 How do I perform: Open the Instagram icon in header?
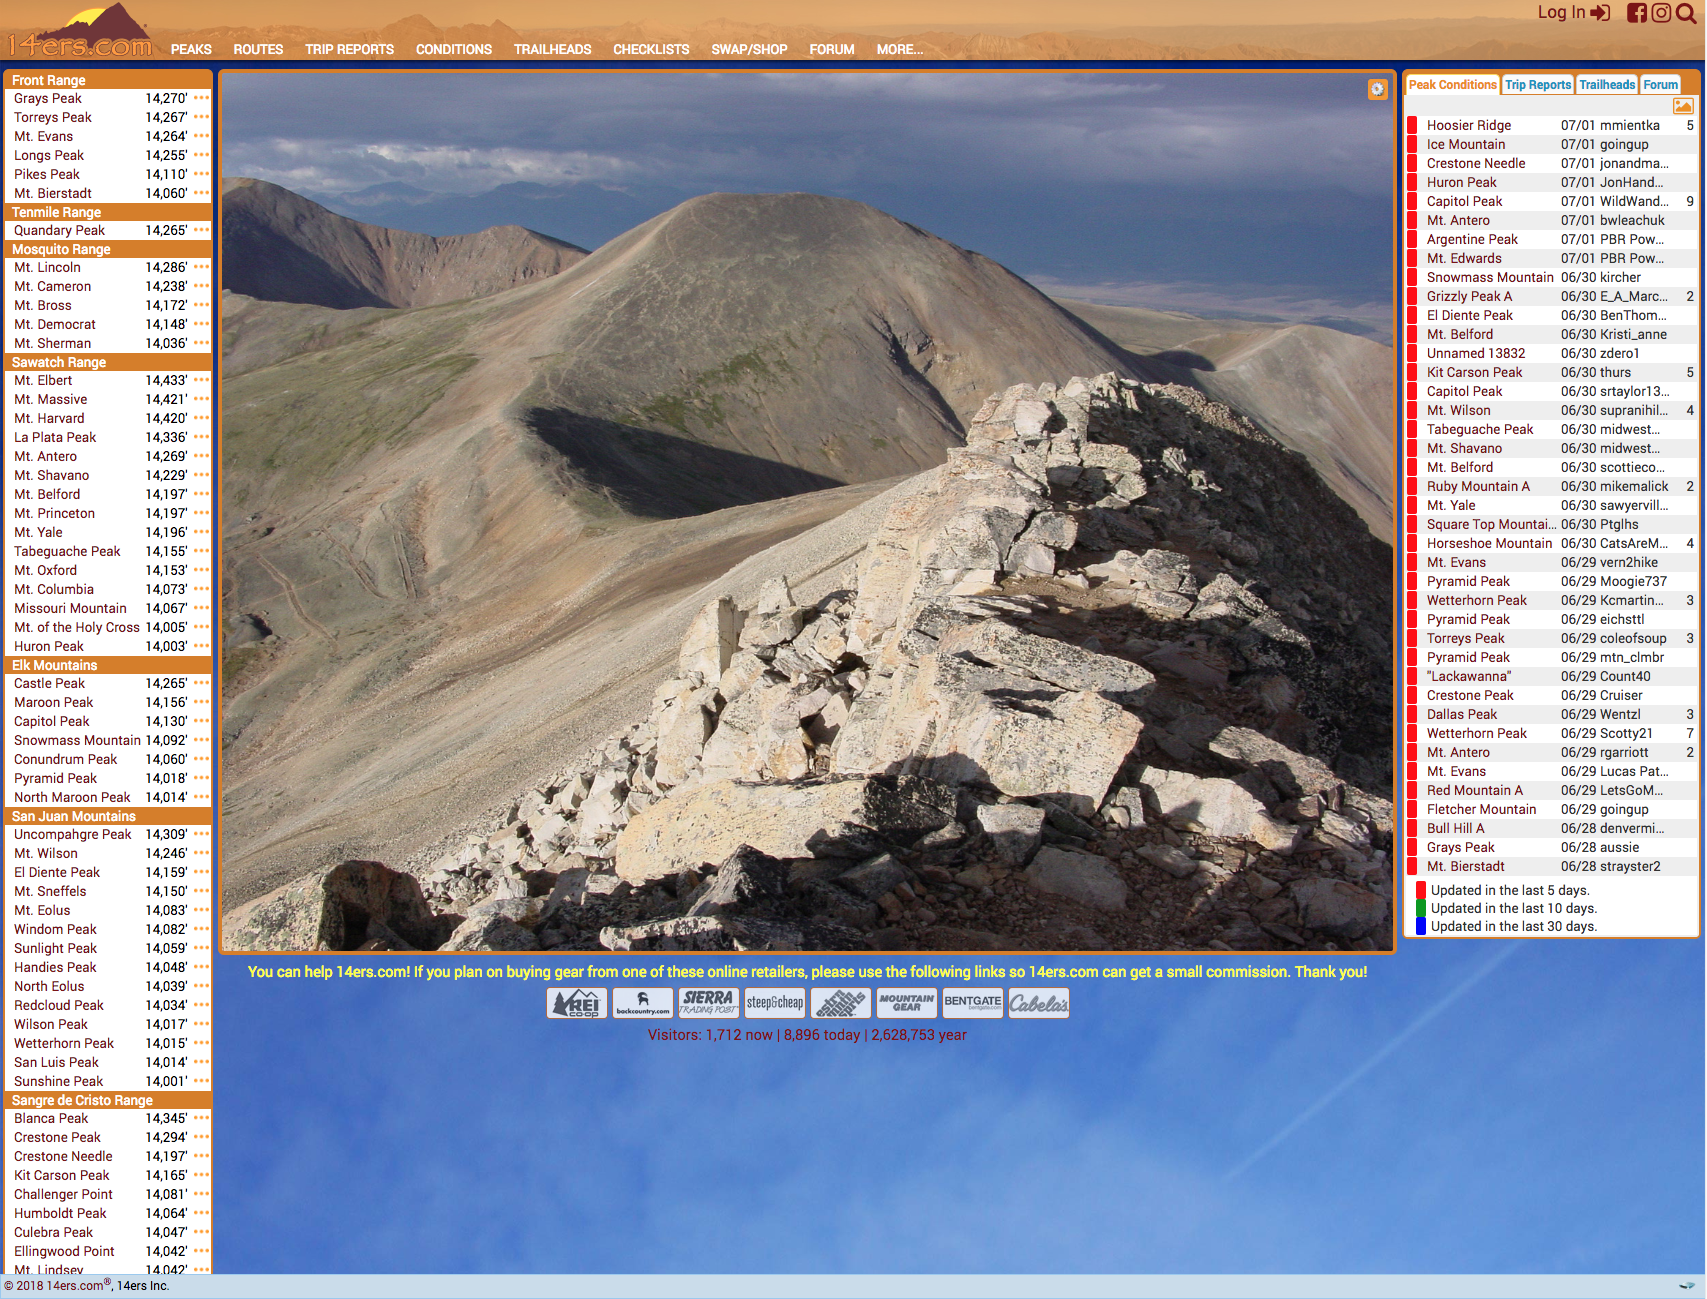[1661, 13]
